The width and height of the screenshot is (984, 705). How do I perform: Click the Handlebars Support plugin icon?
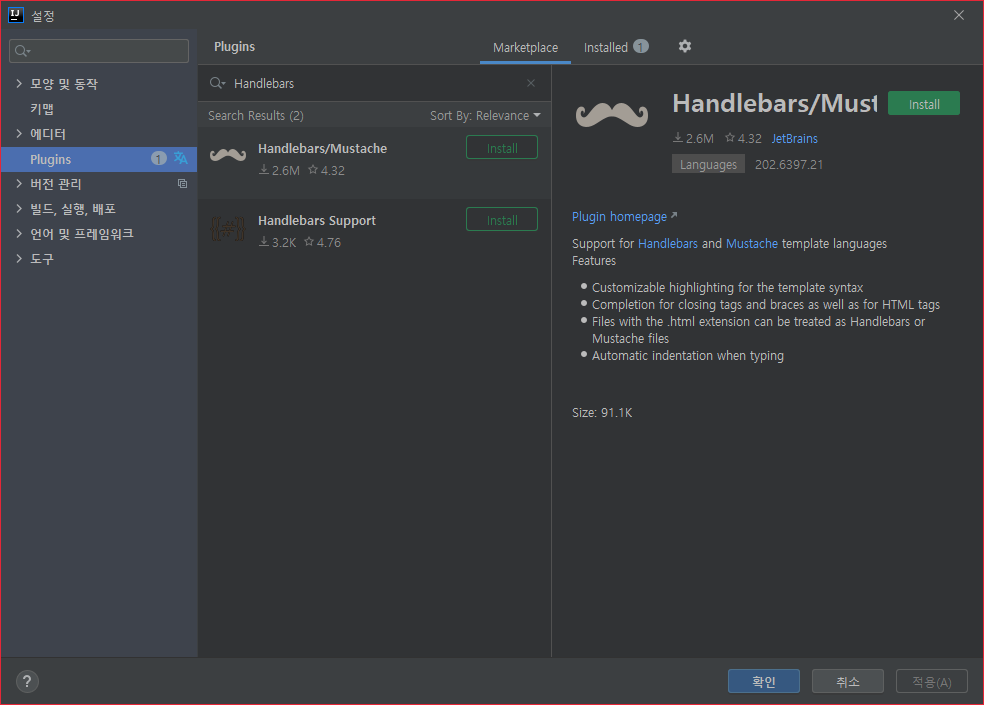[x=228, y=229]
